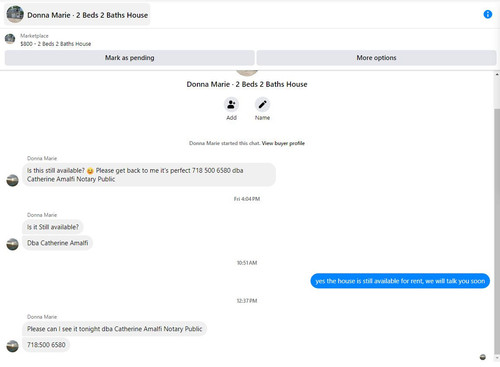Viewport: 500px width, 367px height.
Task: Select the 'Dba Catherine Amalfi' message bubble
Action: 58,243
